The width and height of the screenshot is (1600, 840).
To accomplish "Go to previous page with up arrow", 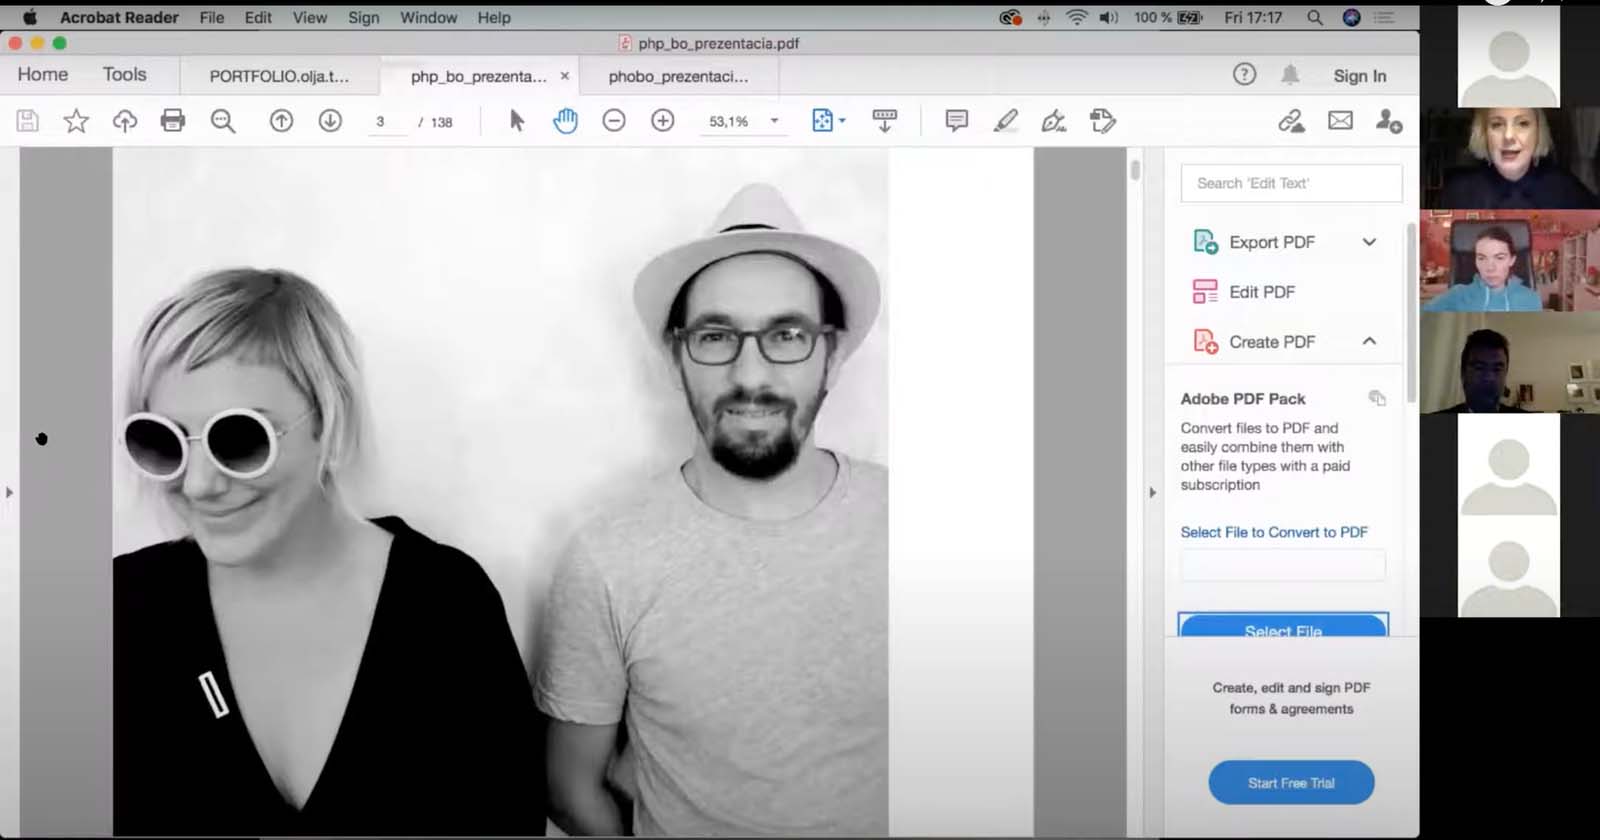I will pos(282,121).
